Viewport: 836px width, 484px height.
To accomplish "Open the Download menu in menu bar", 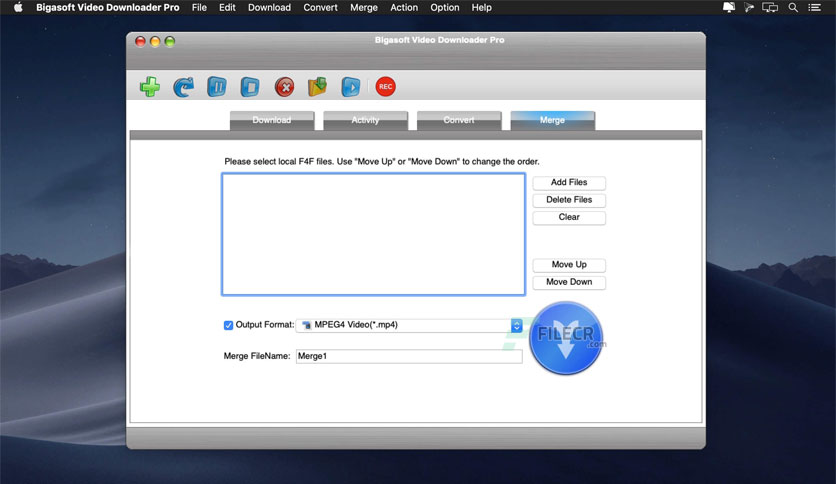I will click(269, 7).
